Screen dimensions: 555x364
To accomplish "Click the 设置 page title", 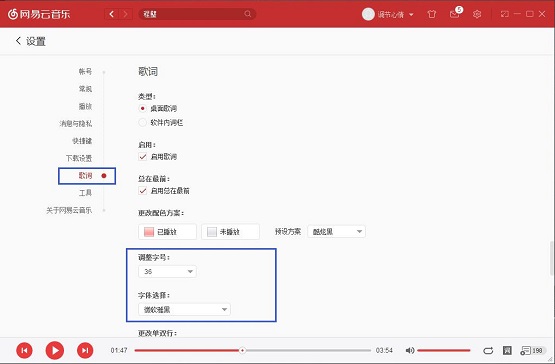I will [36, 41].
